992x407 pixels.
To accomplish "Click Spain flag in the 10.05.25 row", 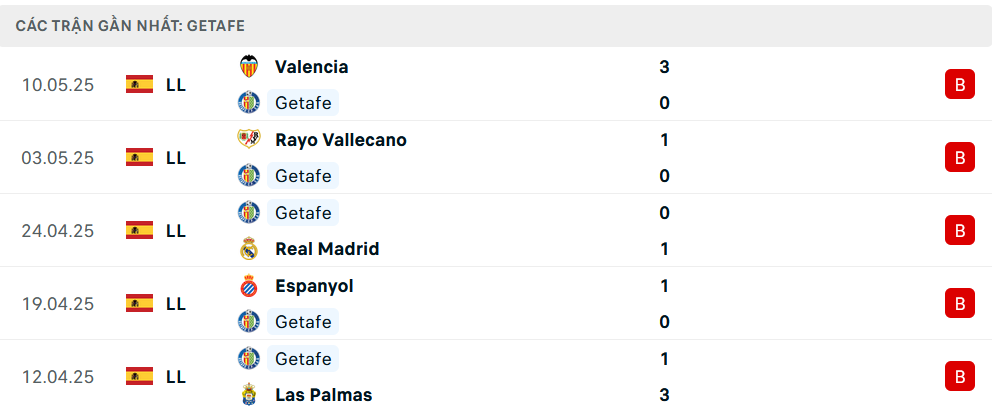I will click(x=139, y=84).
